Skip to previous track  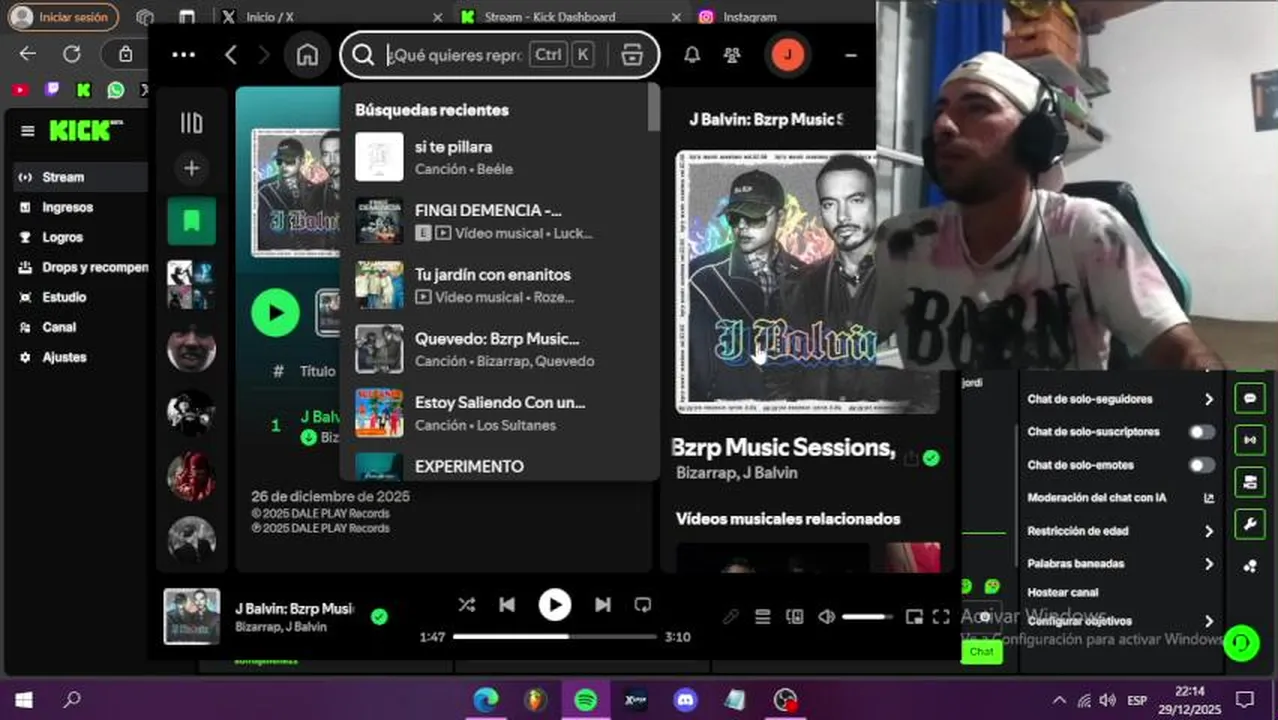click(x=507, y=604)
